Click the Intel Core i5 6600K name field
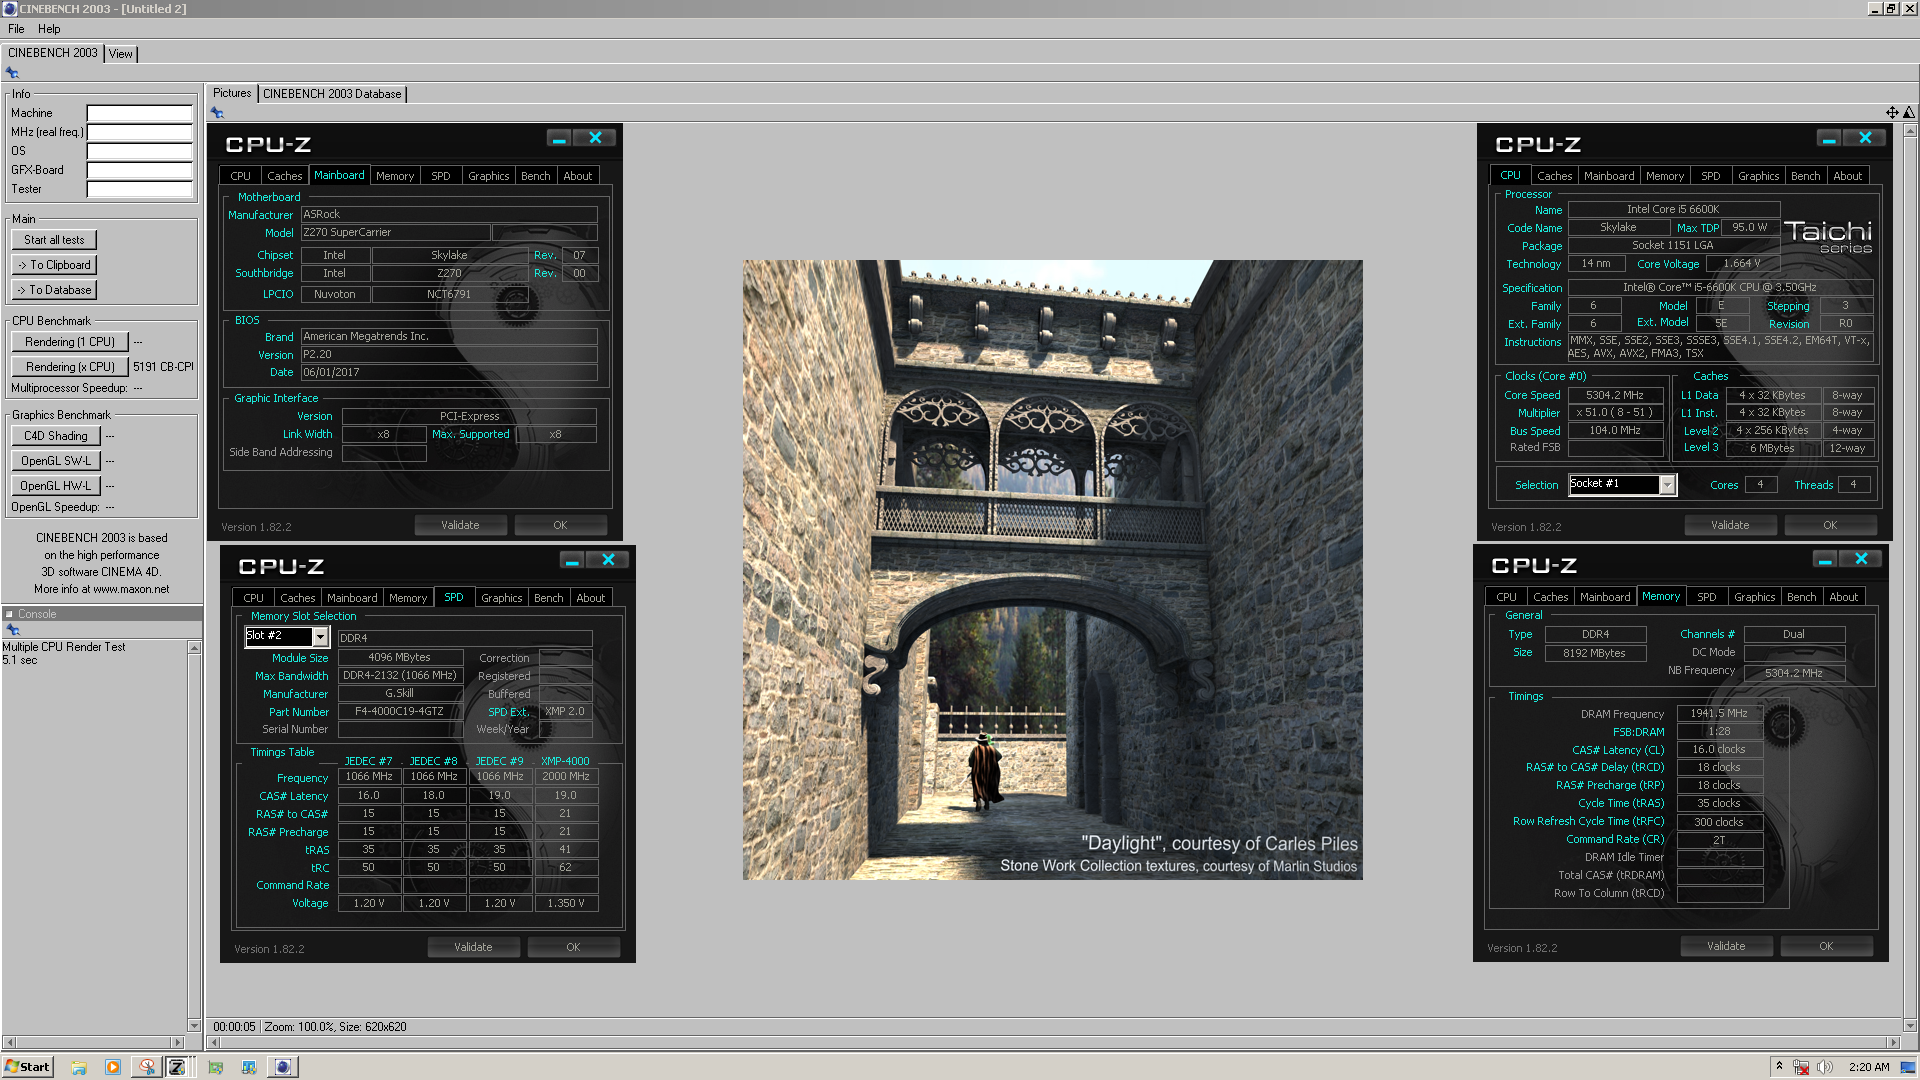The height and width of the screenshot is (1080, 1920). point(1673,210)
